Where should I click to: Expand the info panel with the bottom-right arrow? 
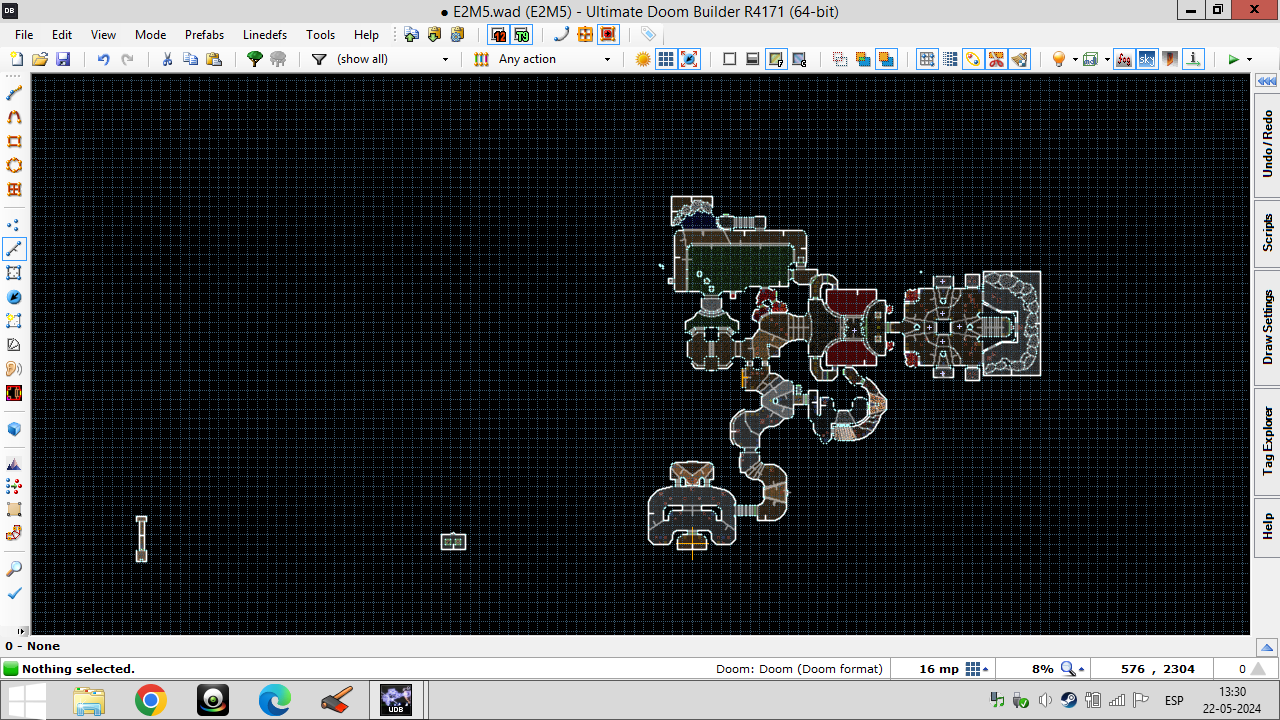tap(1266, 647)
